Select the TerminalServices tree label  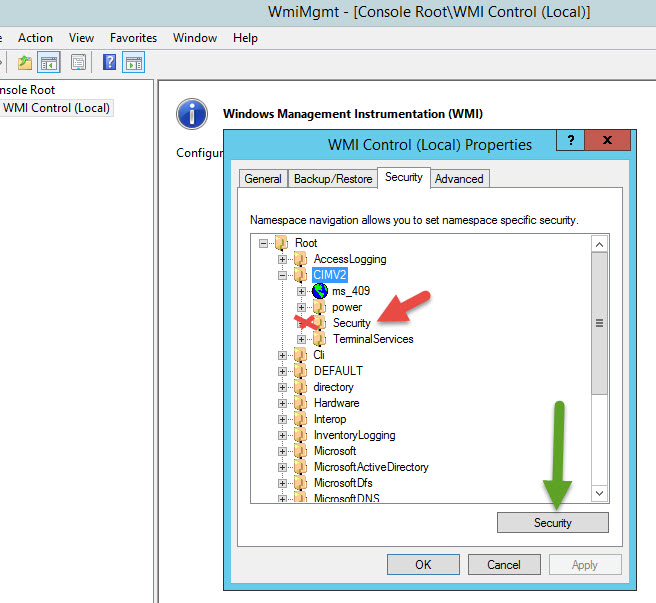pyautogui.click(x=373, y=339)
